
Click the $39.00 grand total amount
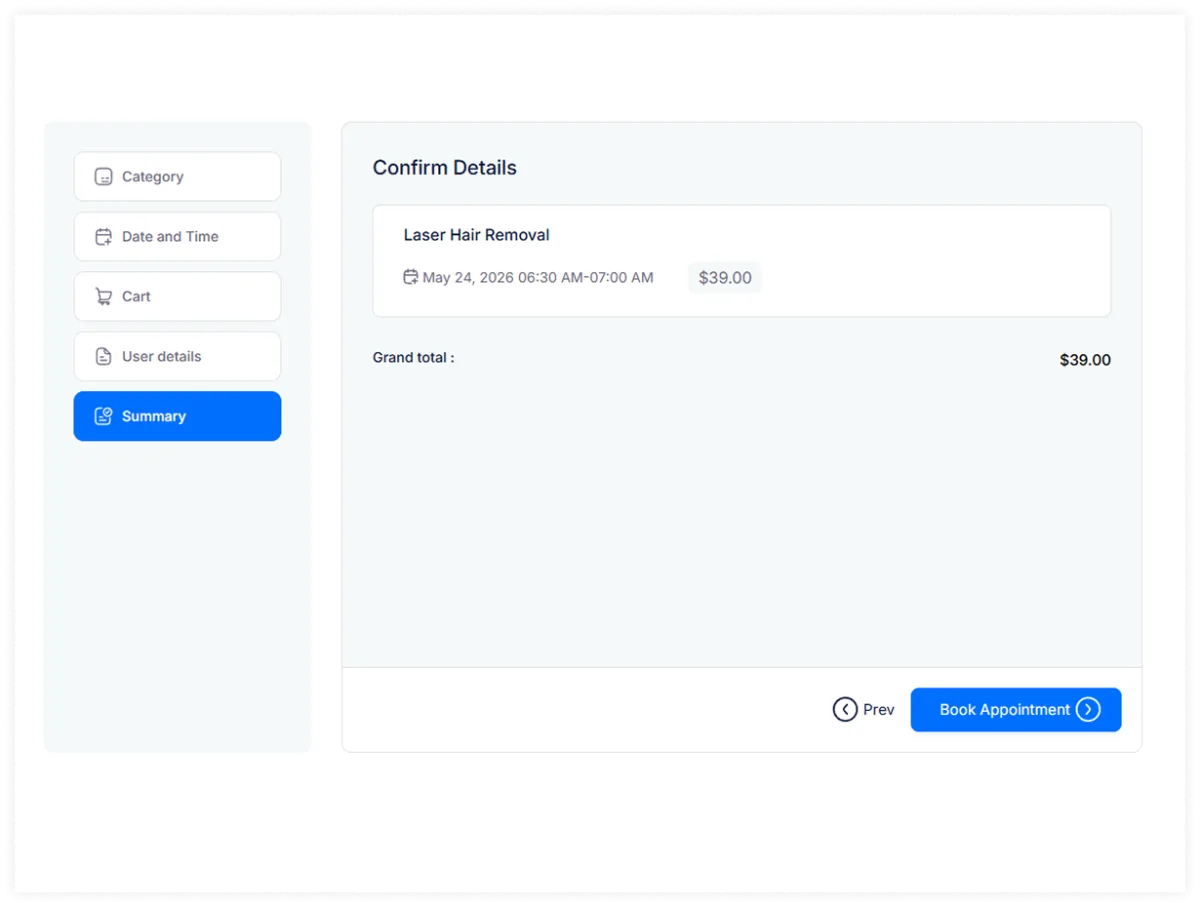click(1085, 360)
